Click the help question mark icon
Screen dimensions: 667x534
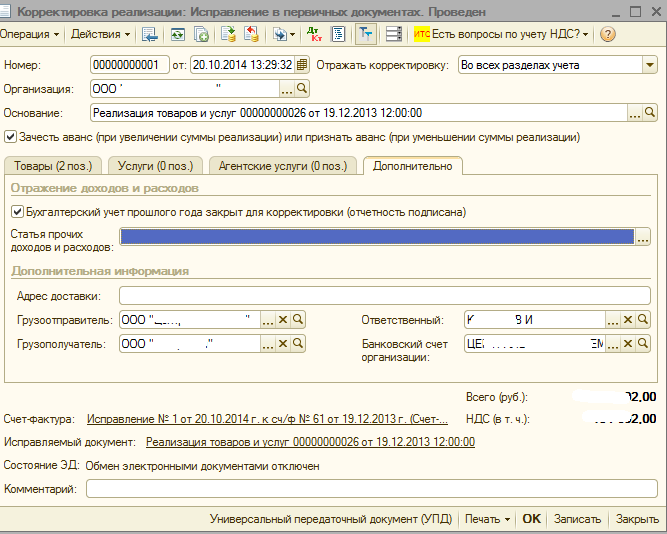pos(608,34)
